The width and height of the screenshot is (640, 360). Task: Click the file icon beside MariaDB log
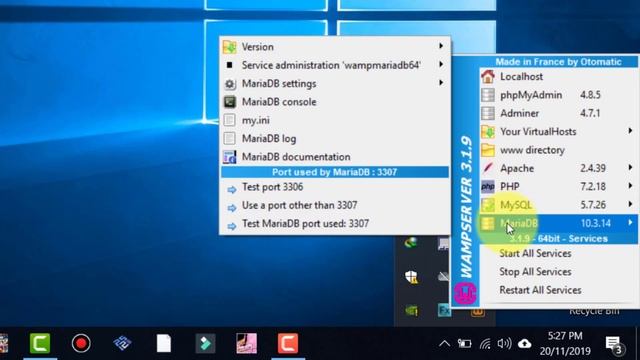[230, 139]
